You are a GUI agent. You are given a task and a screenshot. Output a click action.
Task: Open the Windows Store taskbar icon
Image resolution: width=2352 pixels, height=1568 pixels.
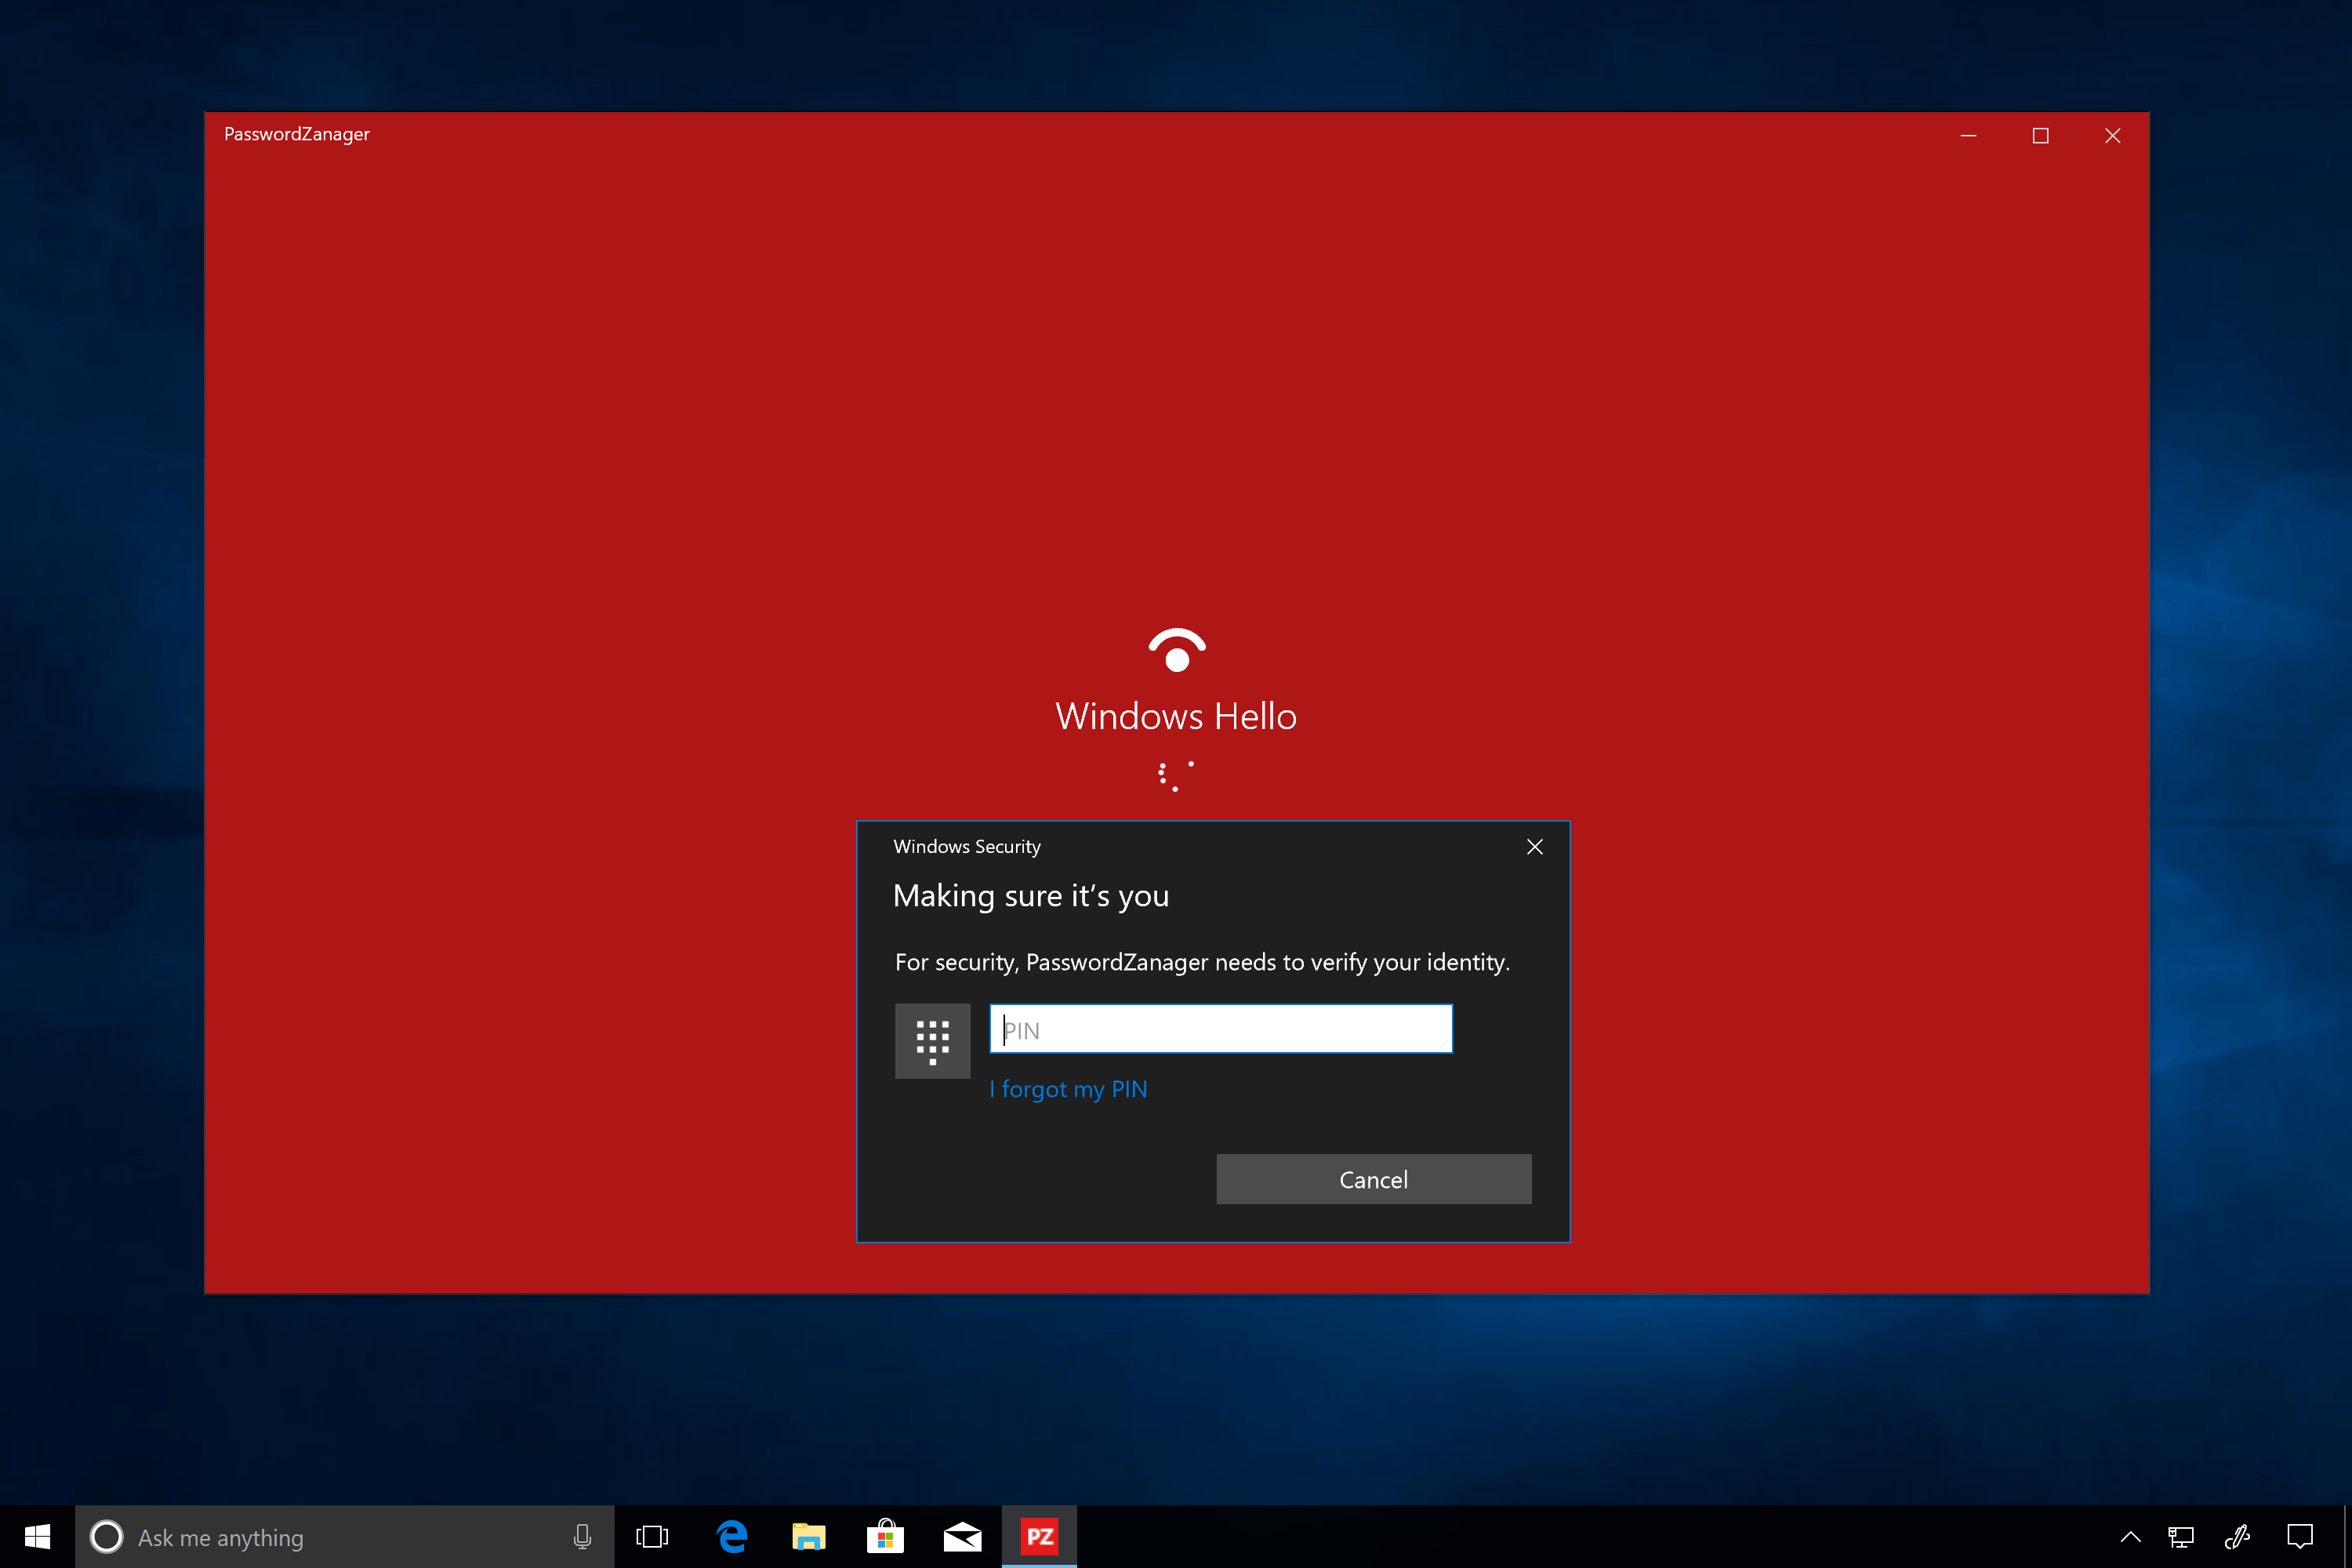point(885,1537)
